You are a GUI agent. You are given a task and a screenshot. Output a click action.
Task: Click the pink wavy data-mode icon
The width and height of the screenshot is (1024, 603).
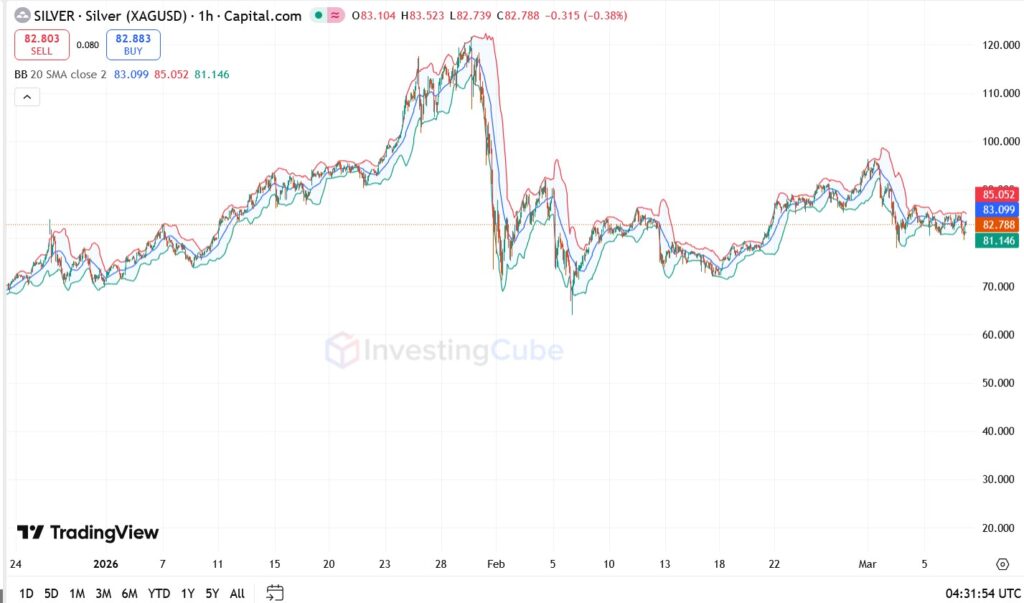click(336, 16)
